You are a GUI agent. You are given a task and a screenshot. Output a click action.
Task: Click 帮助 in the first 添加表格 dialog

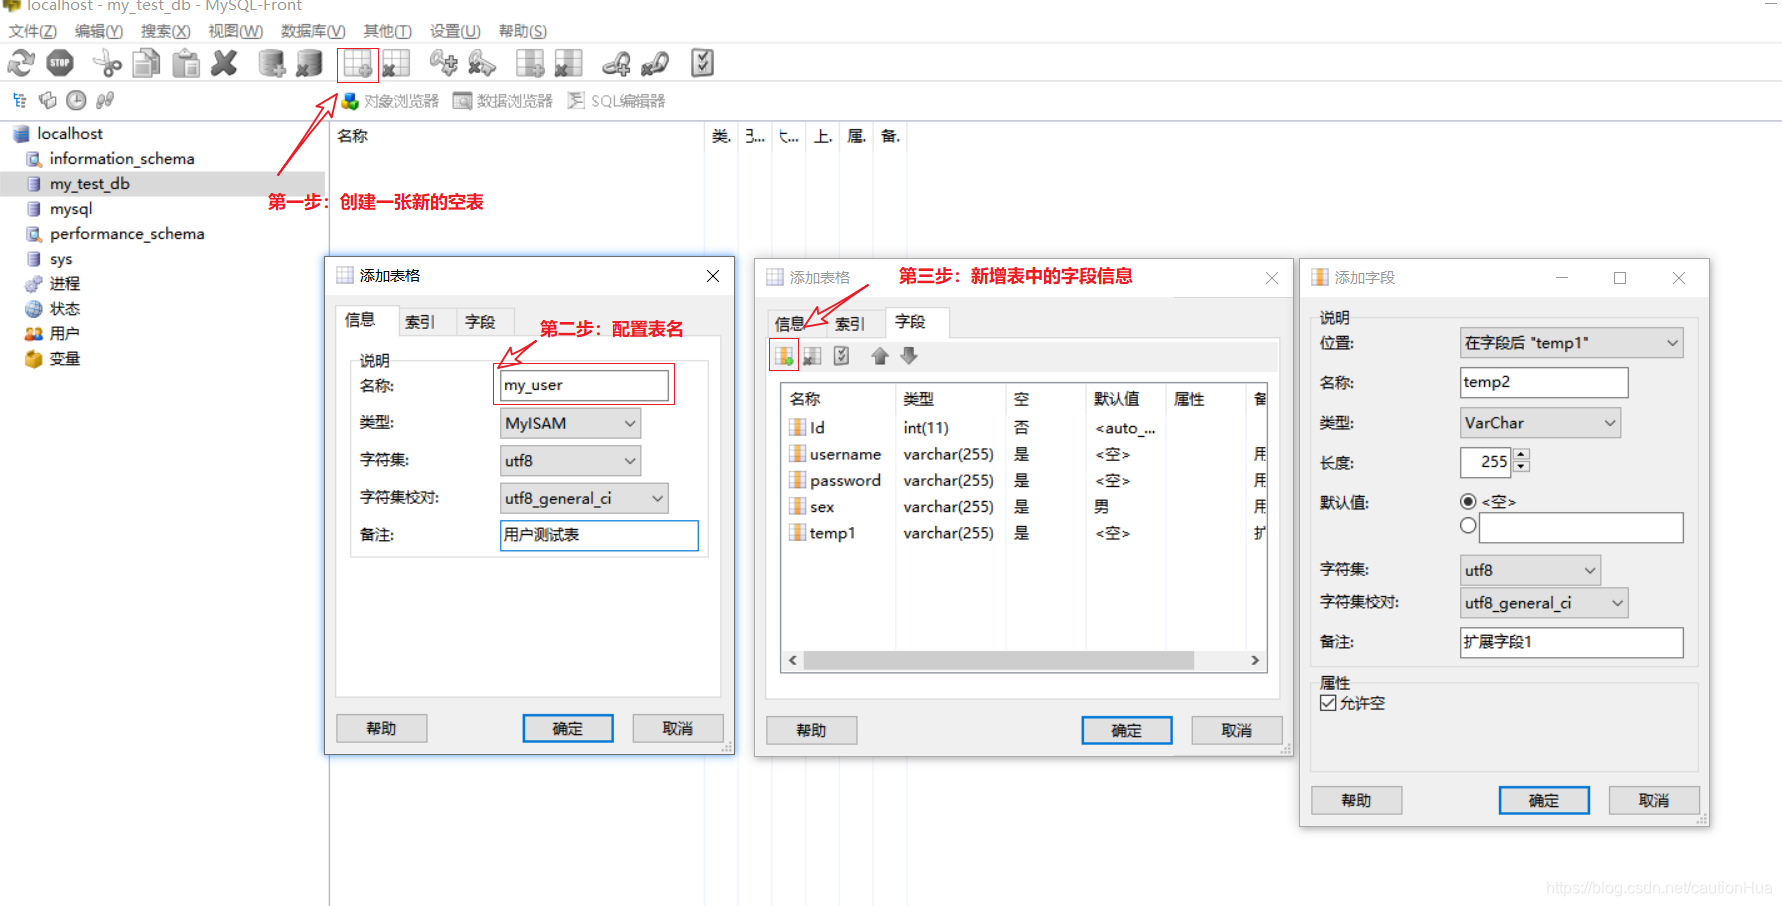(381, 729)
